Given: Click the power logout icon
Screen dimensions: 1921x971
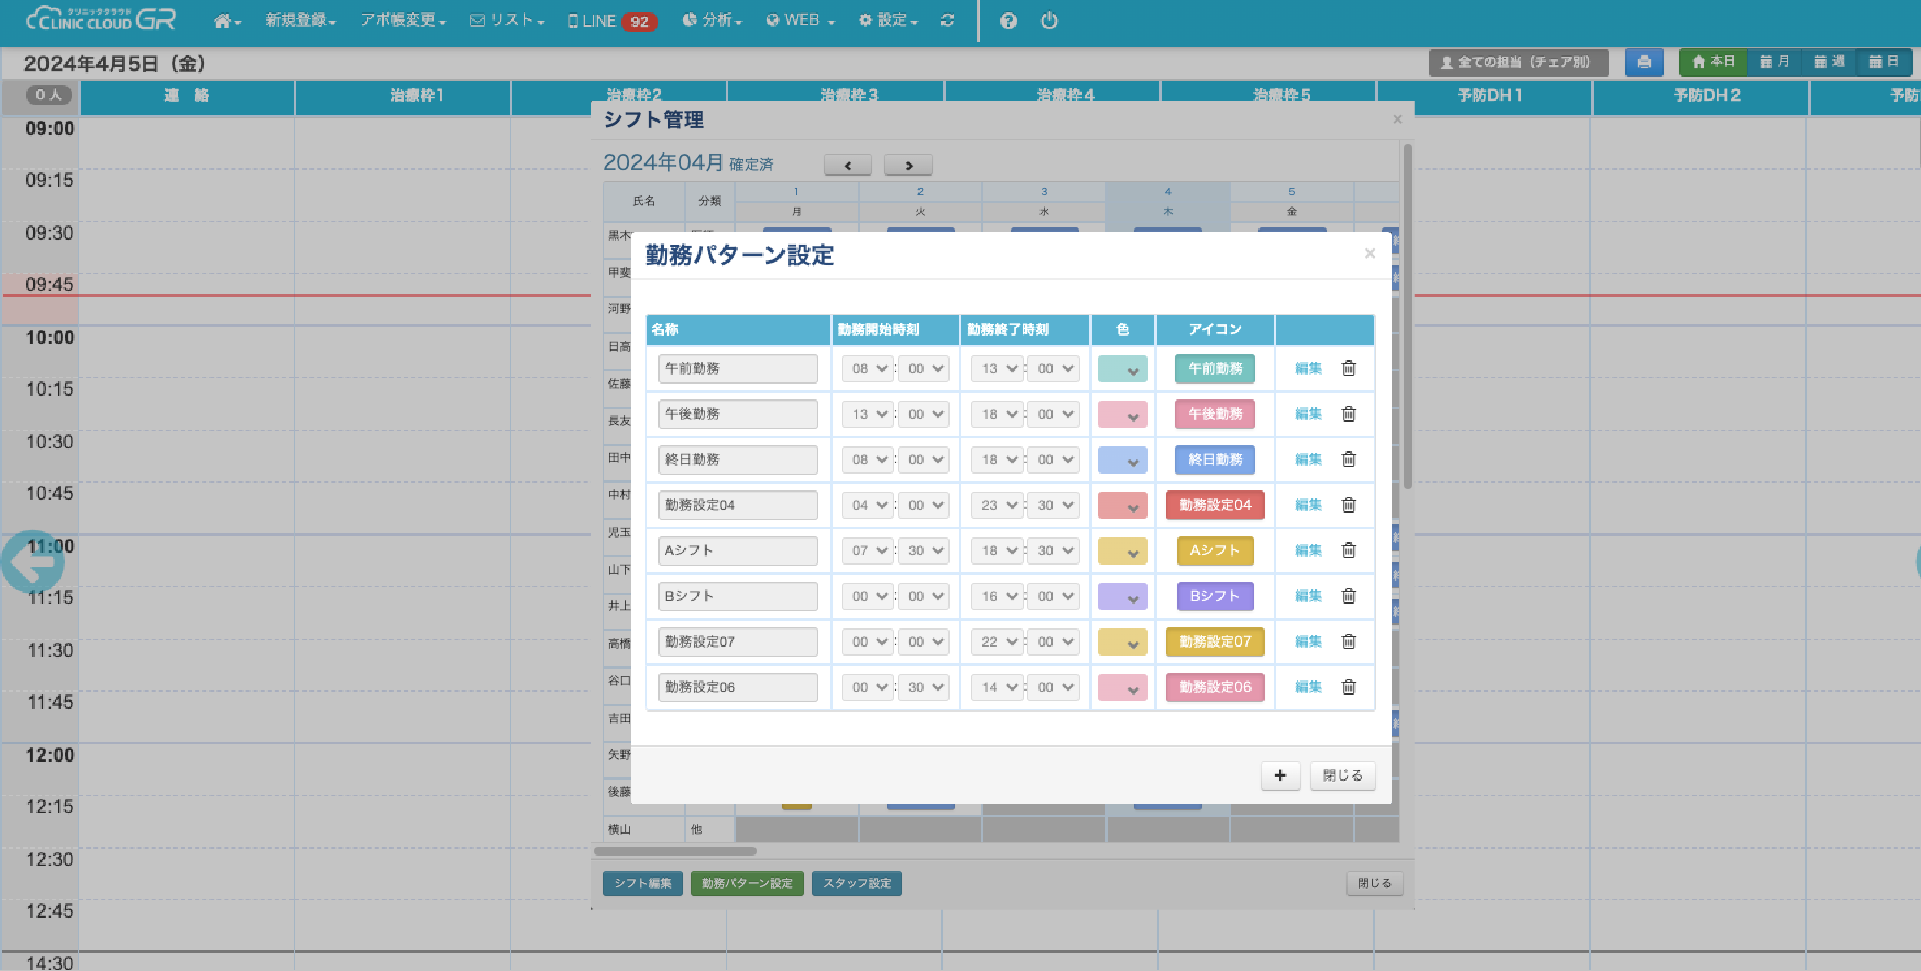Looking at the screenshot, I should [x=1049, y=21].
